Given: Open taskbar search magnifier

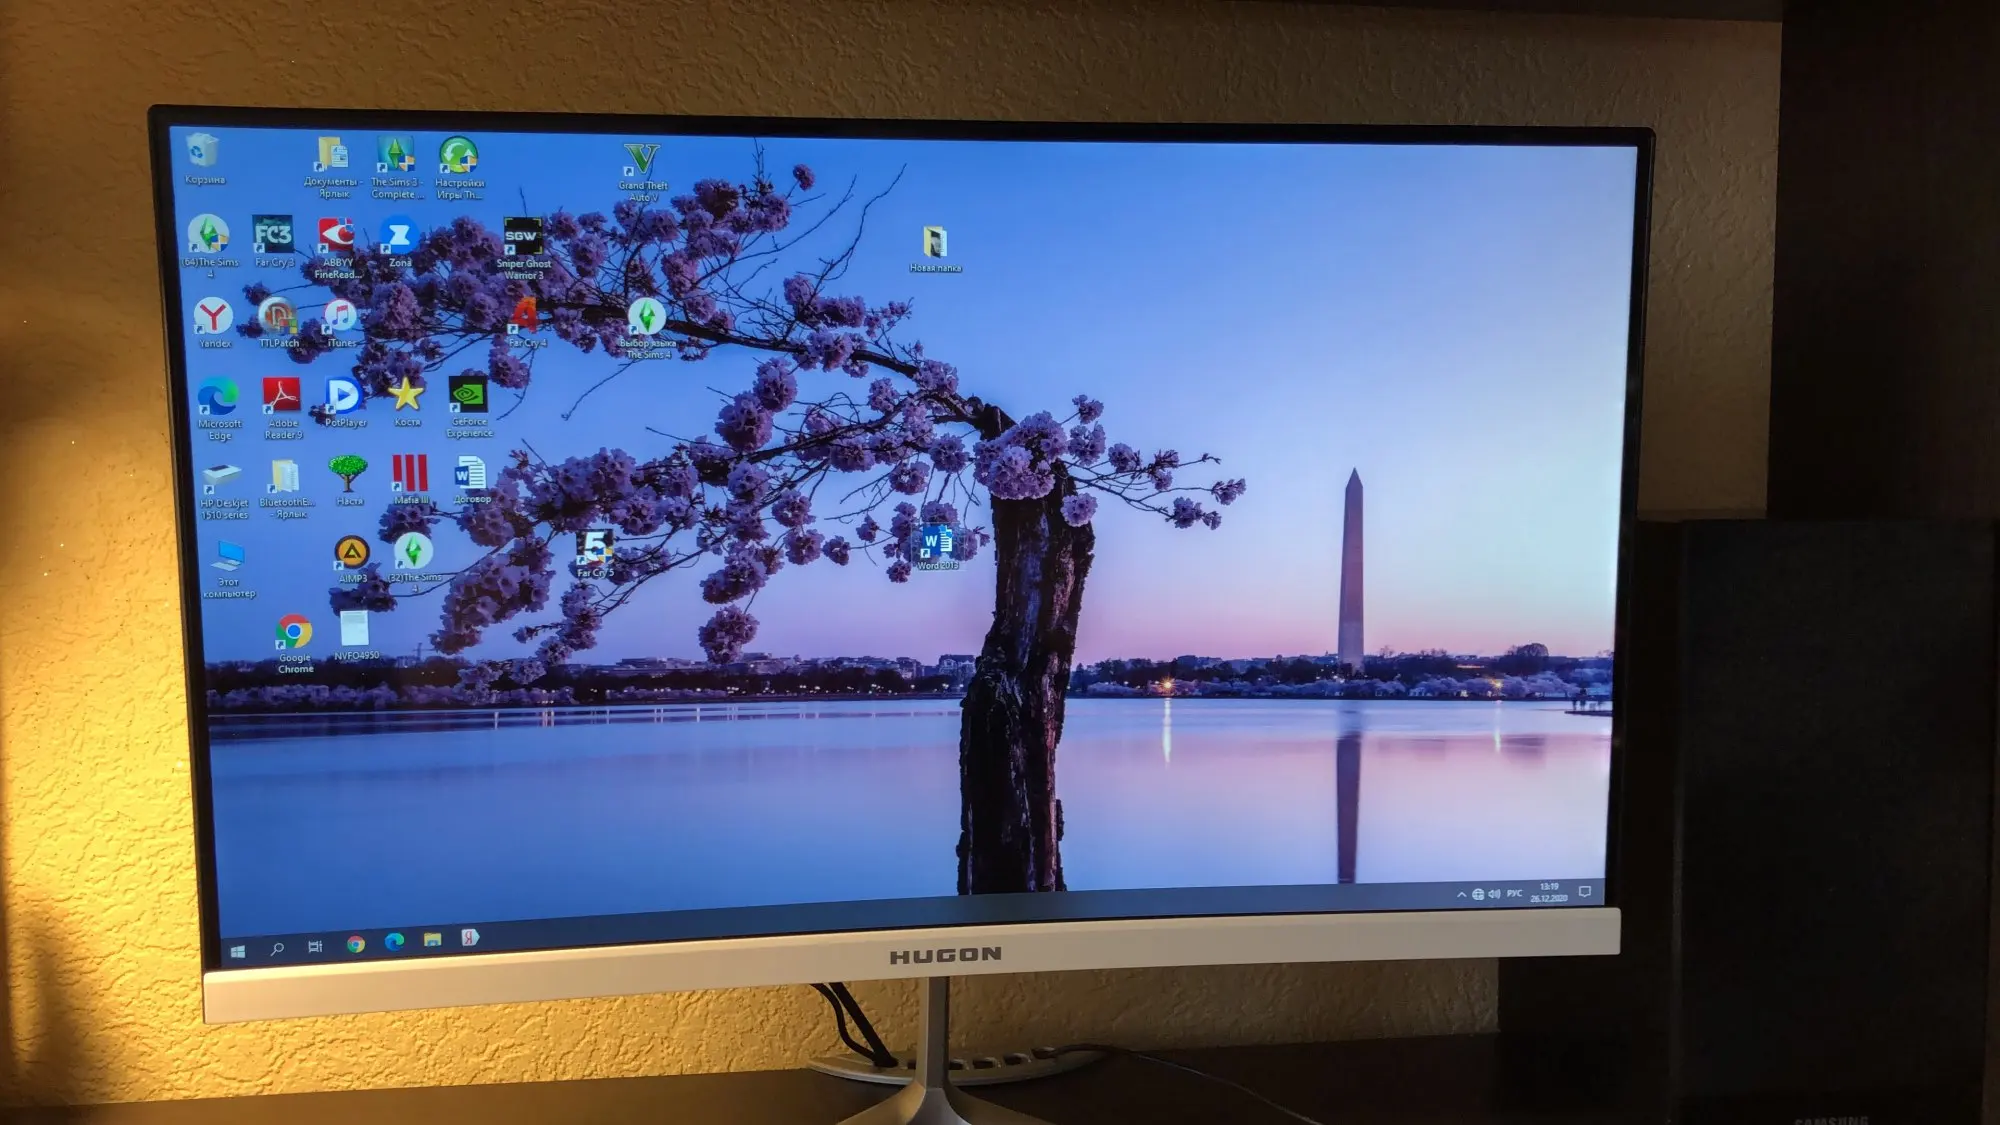Looking at the screenshot, I should click(277, 948).
